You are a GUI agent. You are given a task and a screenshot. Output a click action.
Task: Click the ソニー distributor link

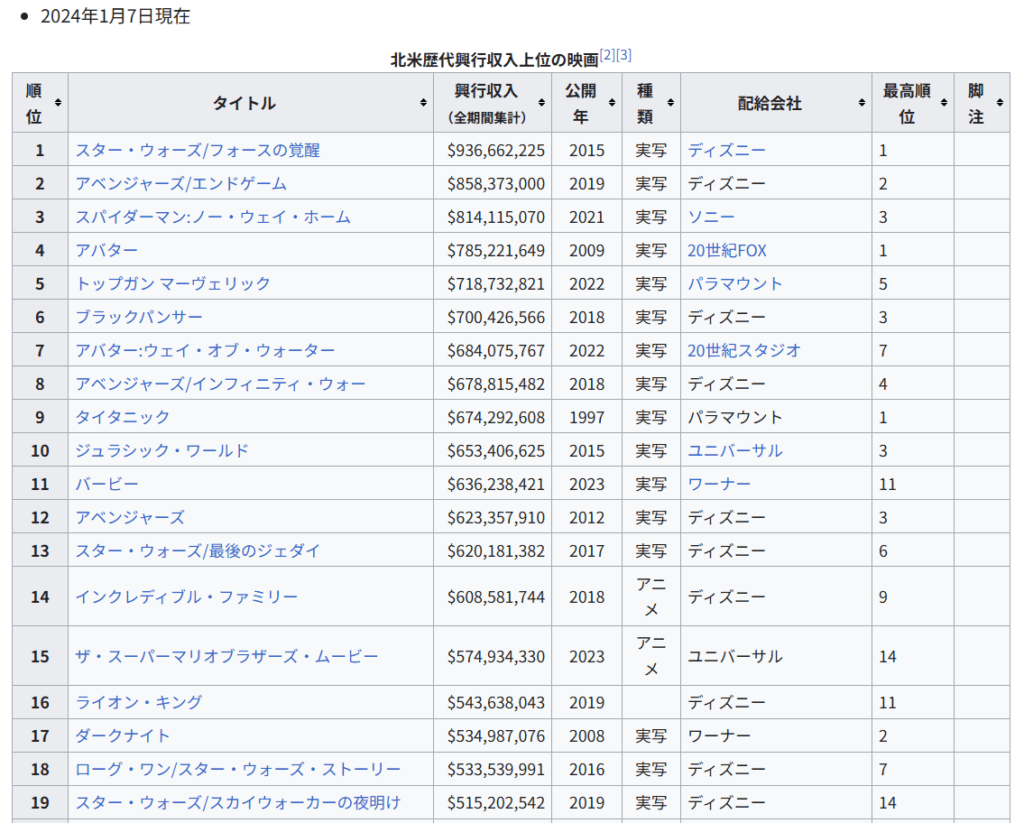tap(711, 217)
